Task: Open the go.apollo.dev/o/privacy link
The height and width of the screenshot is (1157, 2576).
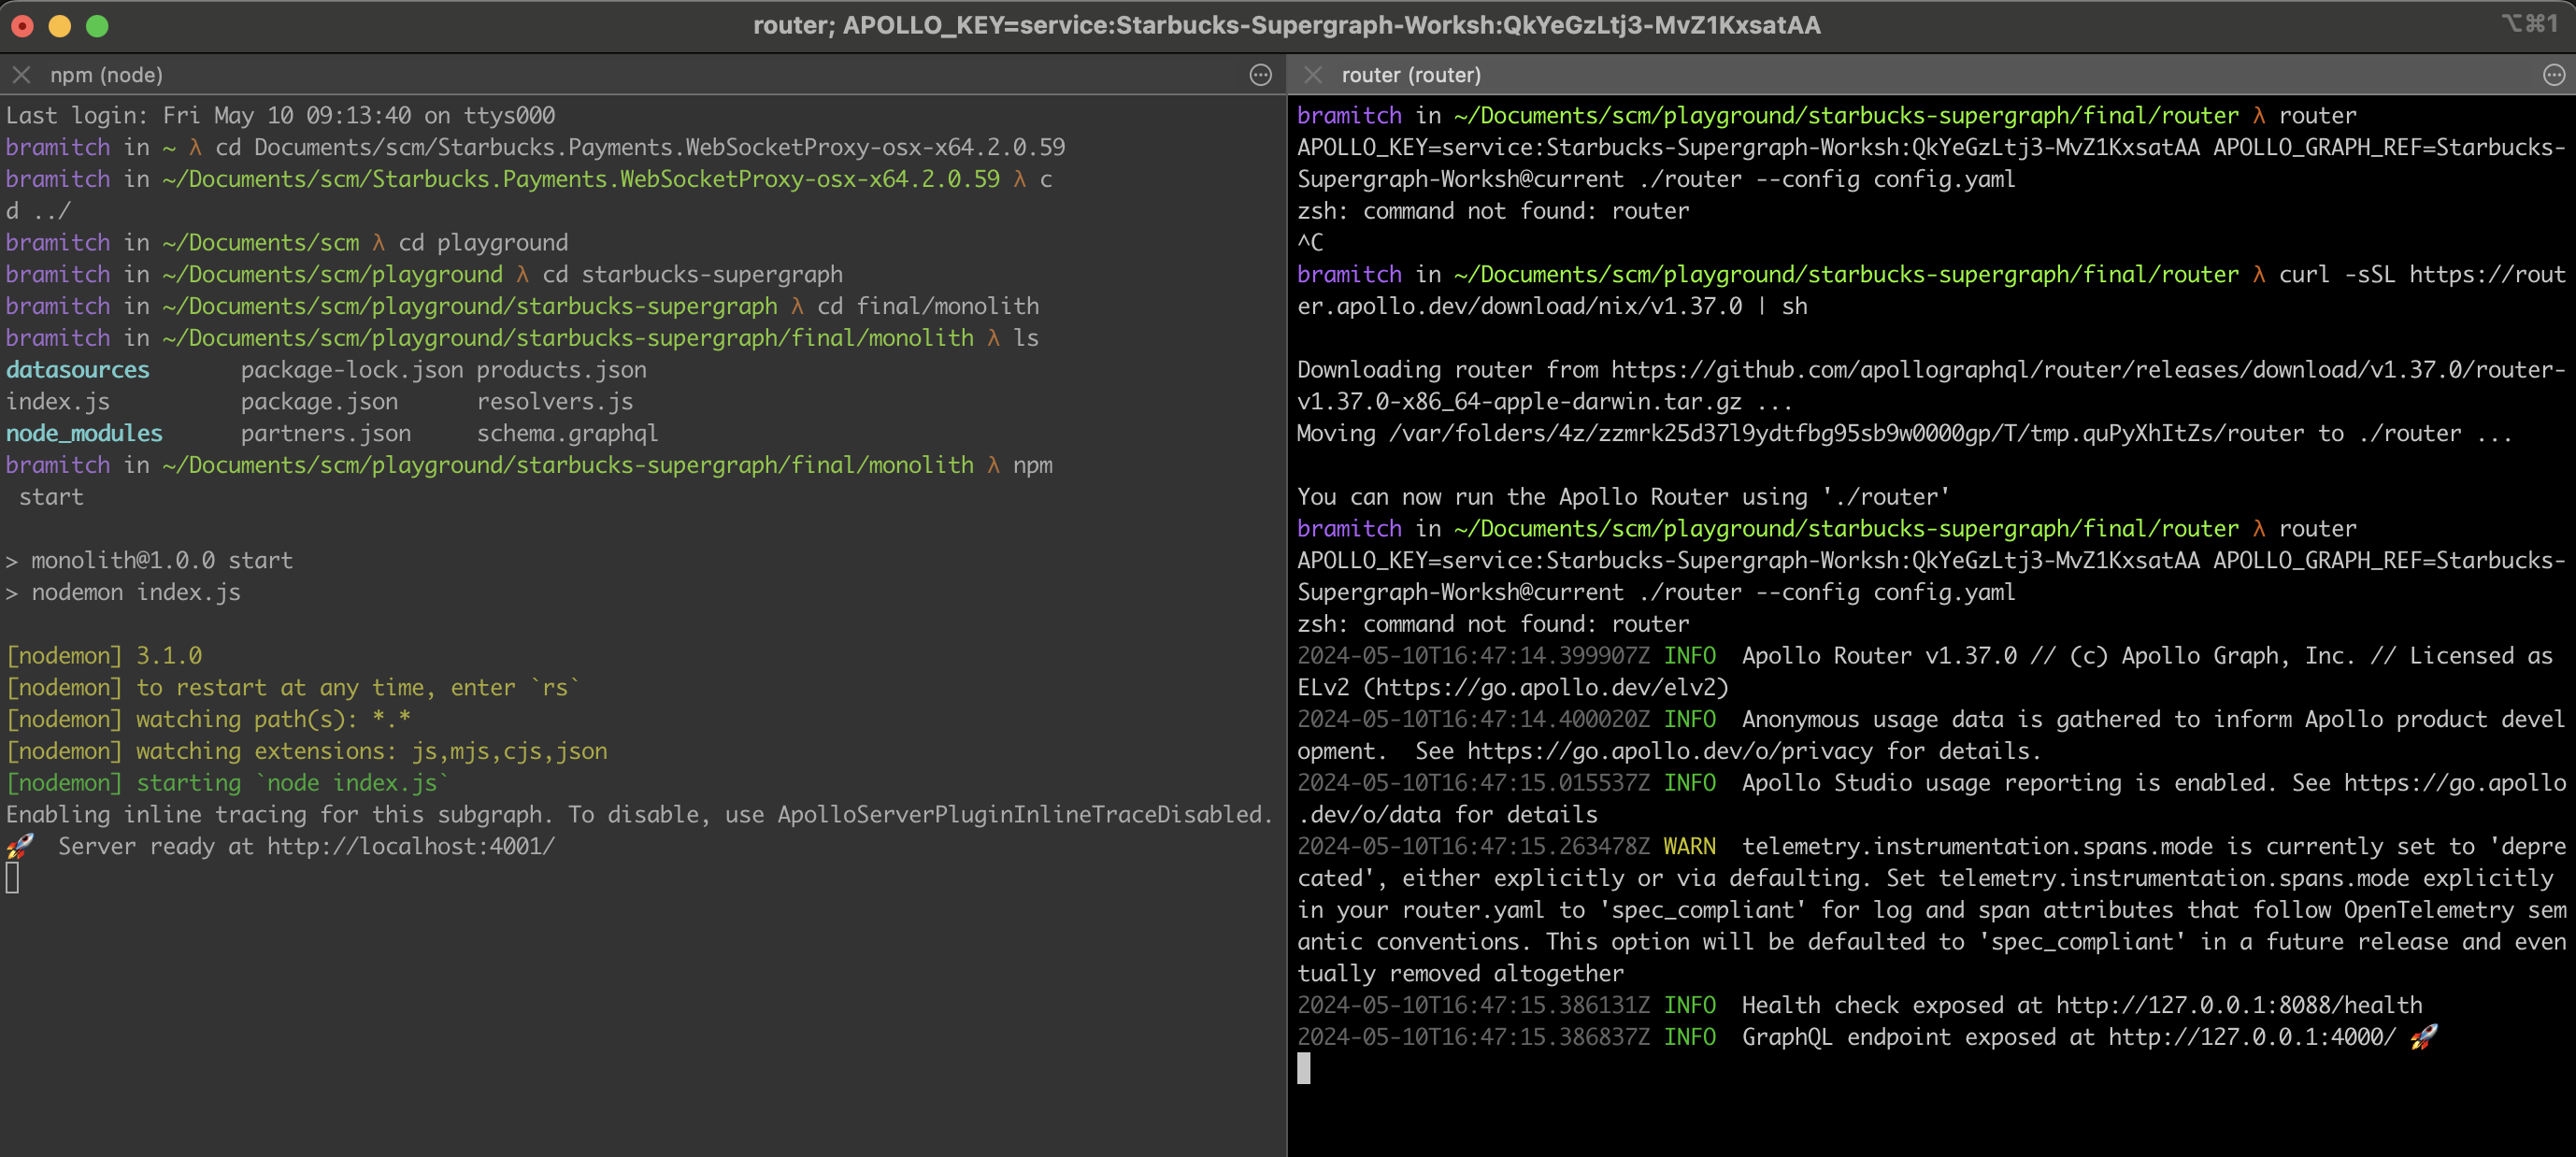Action: (x=1669, y=751)
